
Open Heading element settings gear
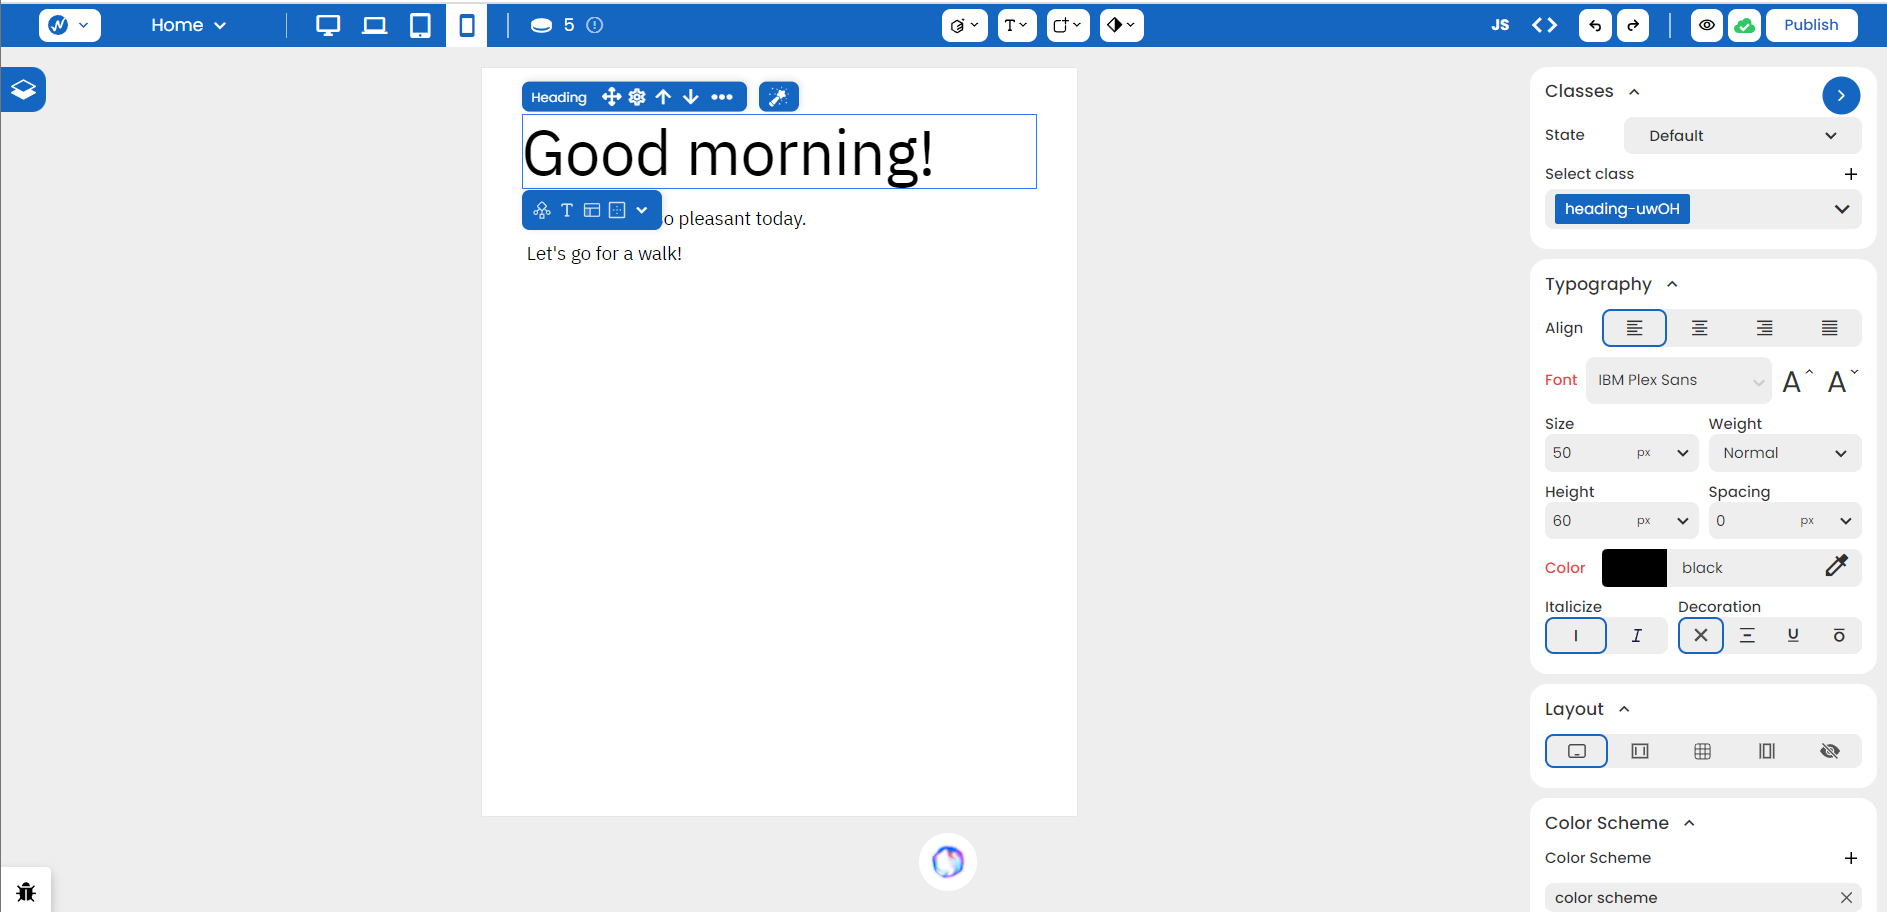click(x=637, y=97)
